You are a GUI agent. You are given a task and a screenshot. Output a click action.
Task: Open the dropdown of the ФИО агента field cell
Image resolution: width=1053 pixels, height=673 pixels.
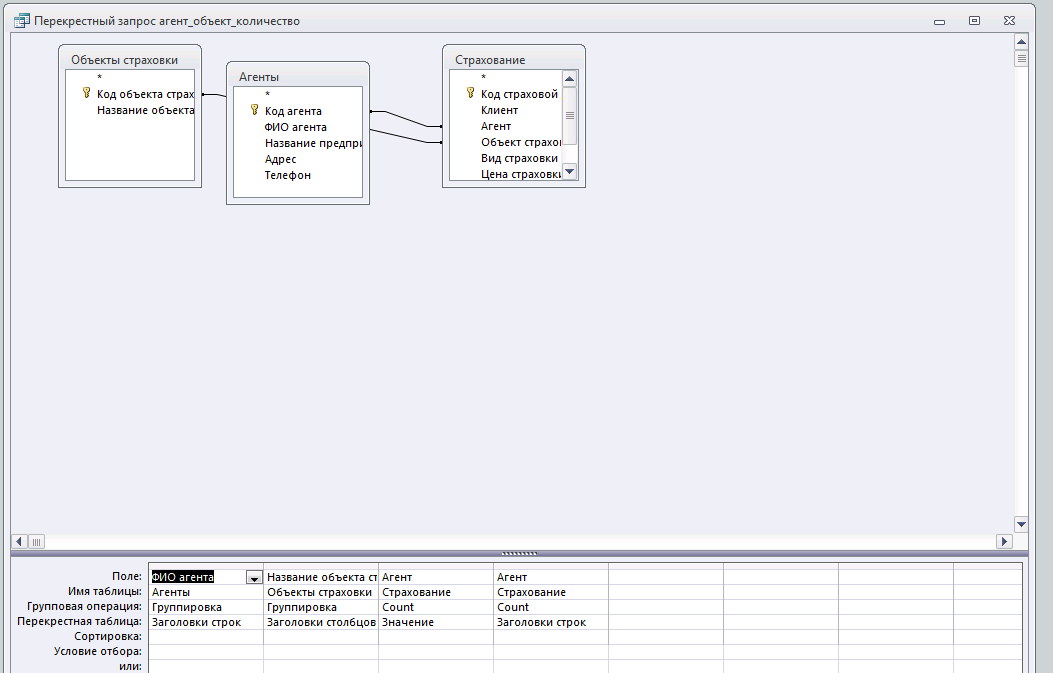[x=254, y=577]
